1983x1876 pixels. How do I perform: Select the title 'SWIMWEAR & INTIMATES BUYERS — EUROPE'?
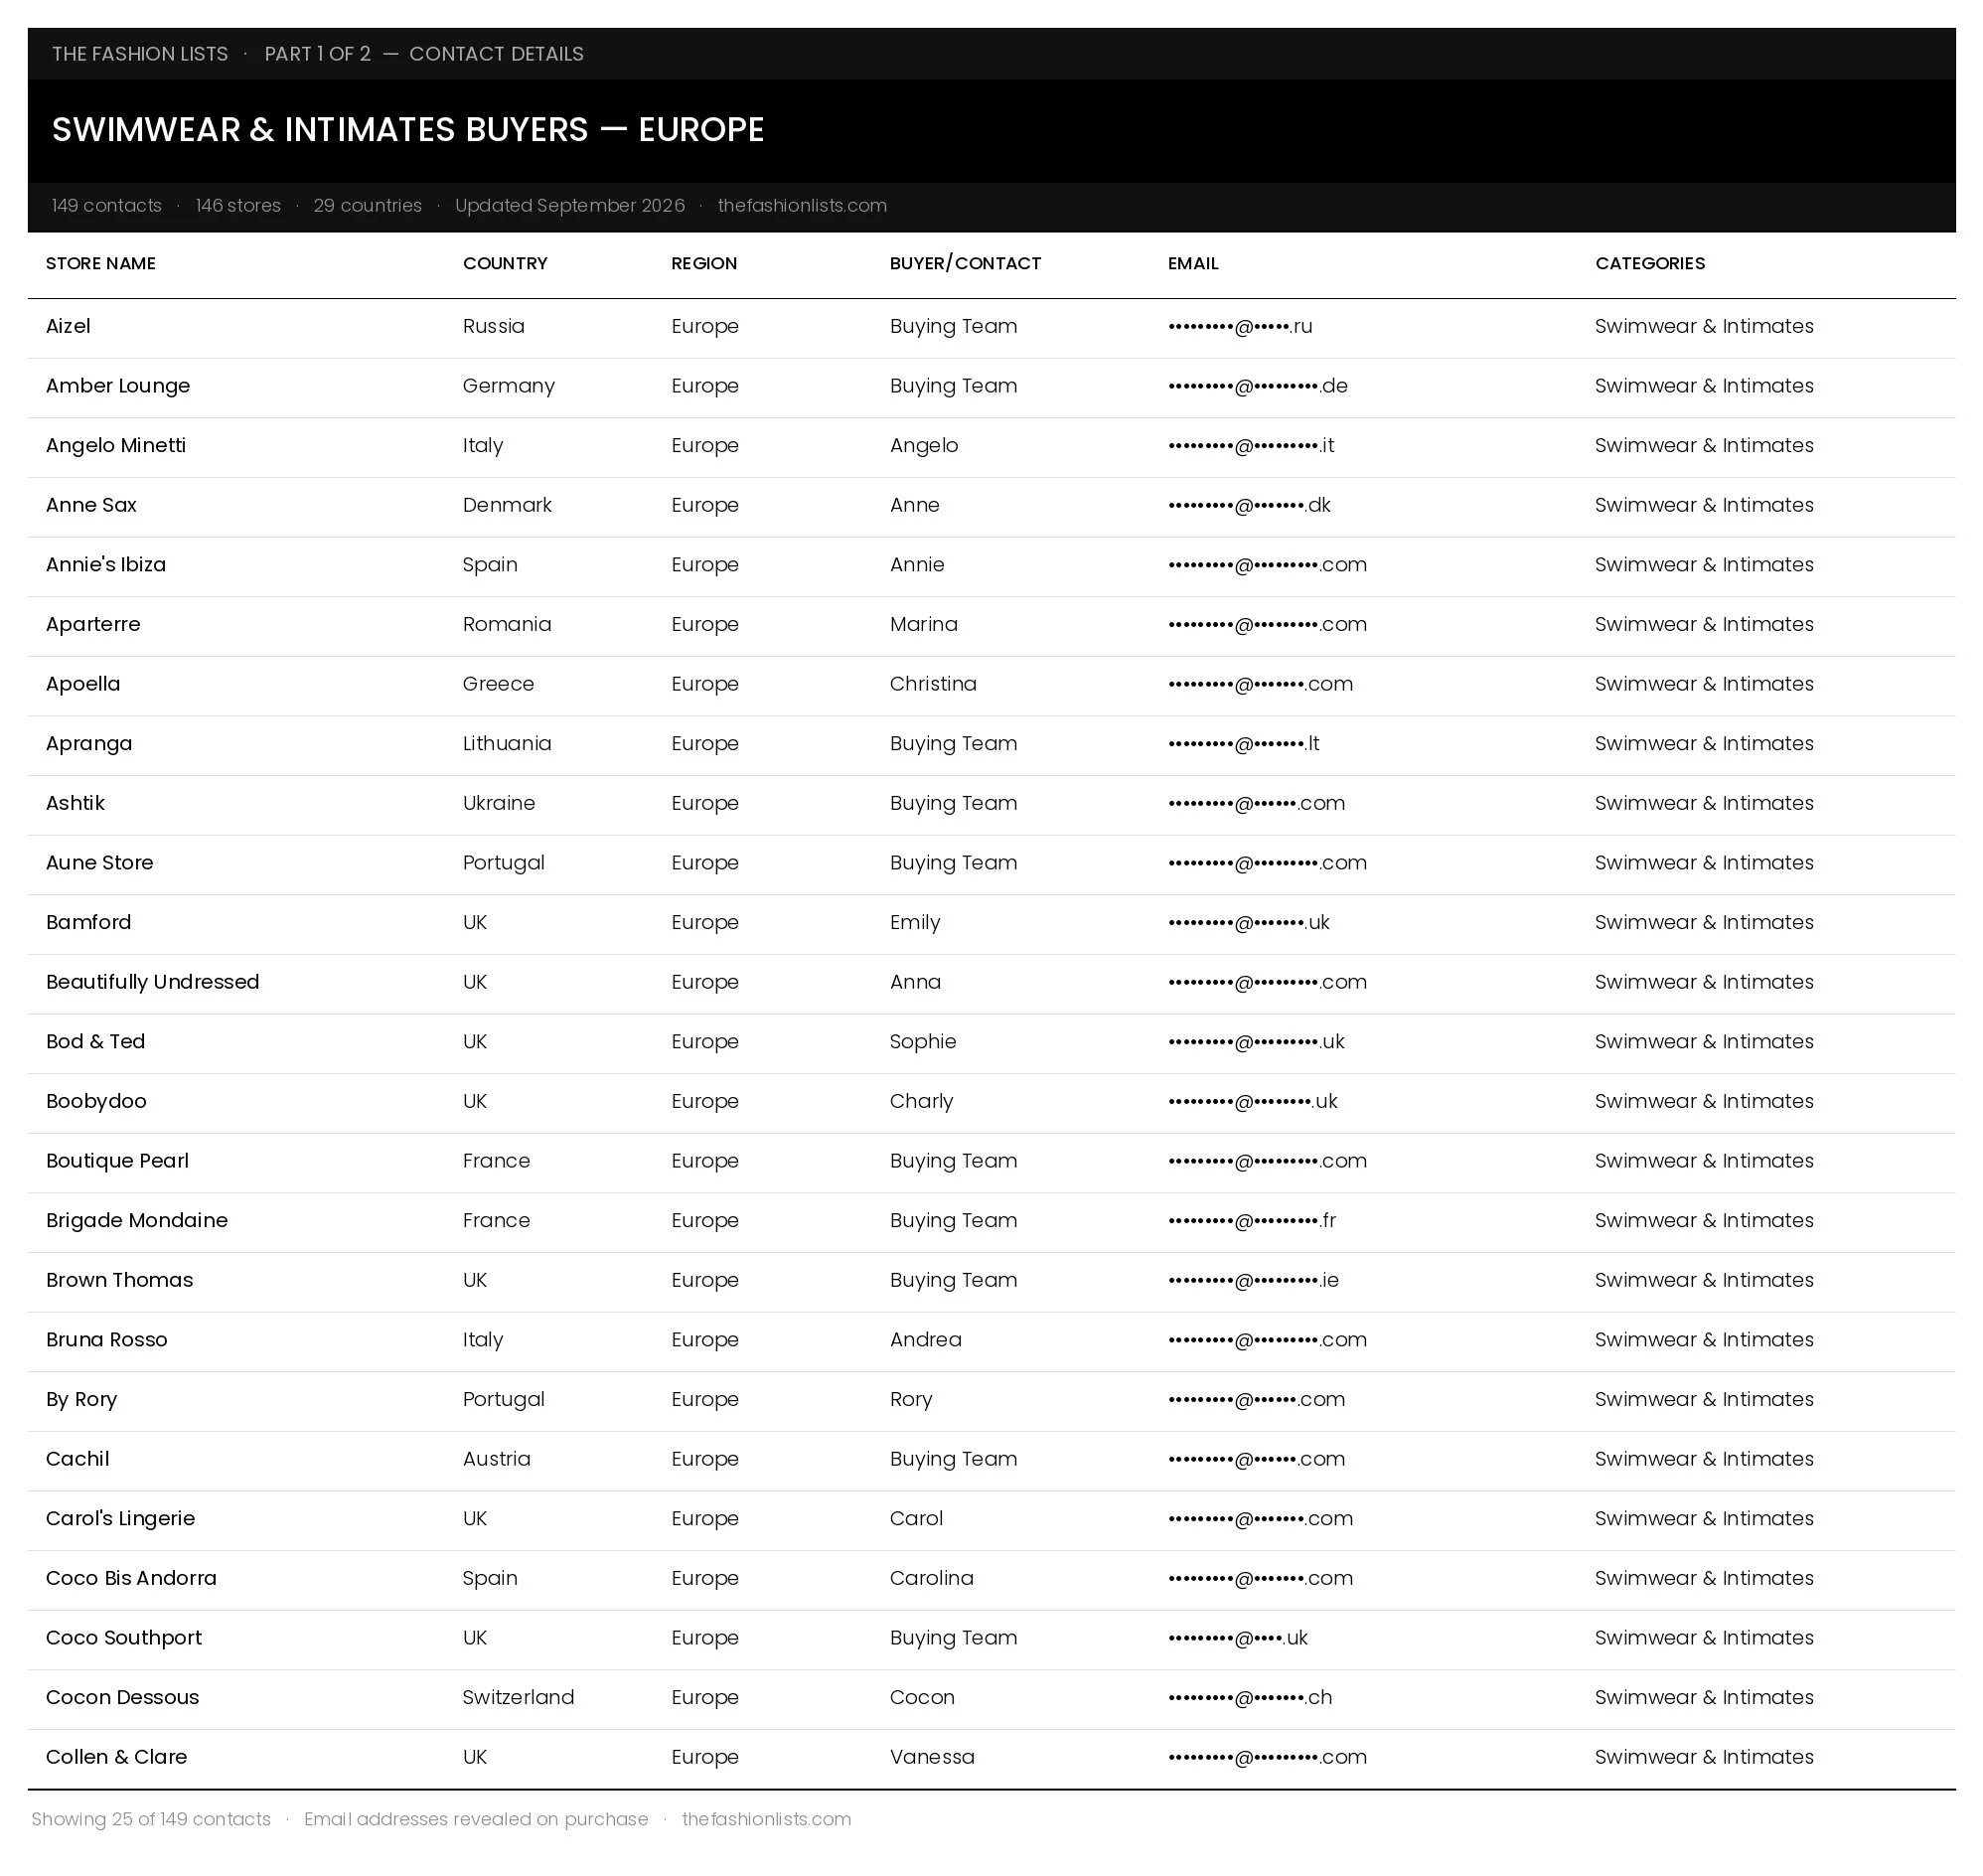[x=408, y=130]
